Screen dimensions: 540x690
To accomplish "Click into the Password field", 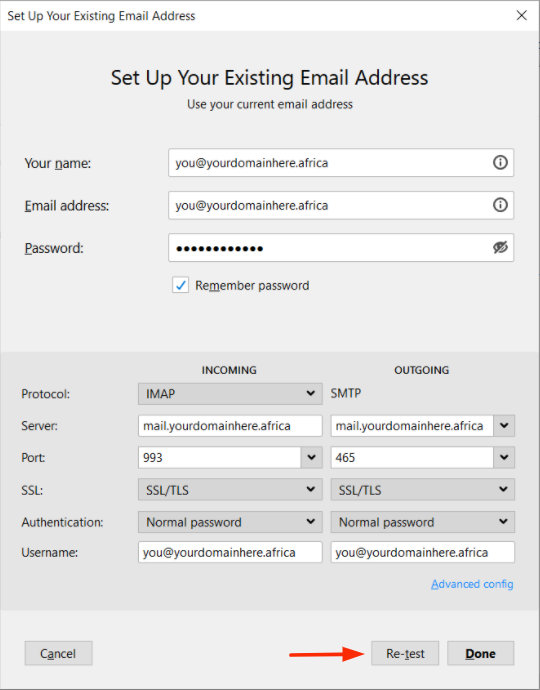I will (330, 248).
